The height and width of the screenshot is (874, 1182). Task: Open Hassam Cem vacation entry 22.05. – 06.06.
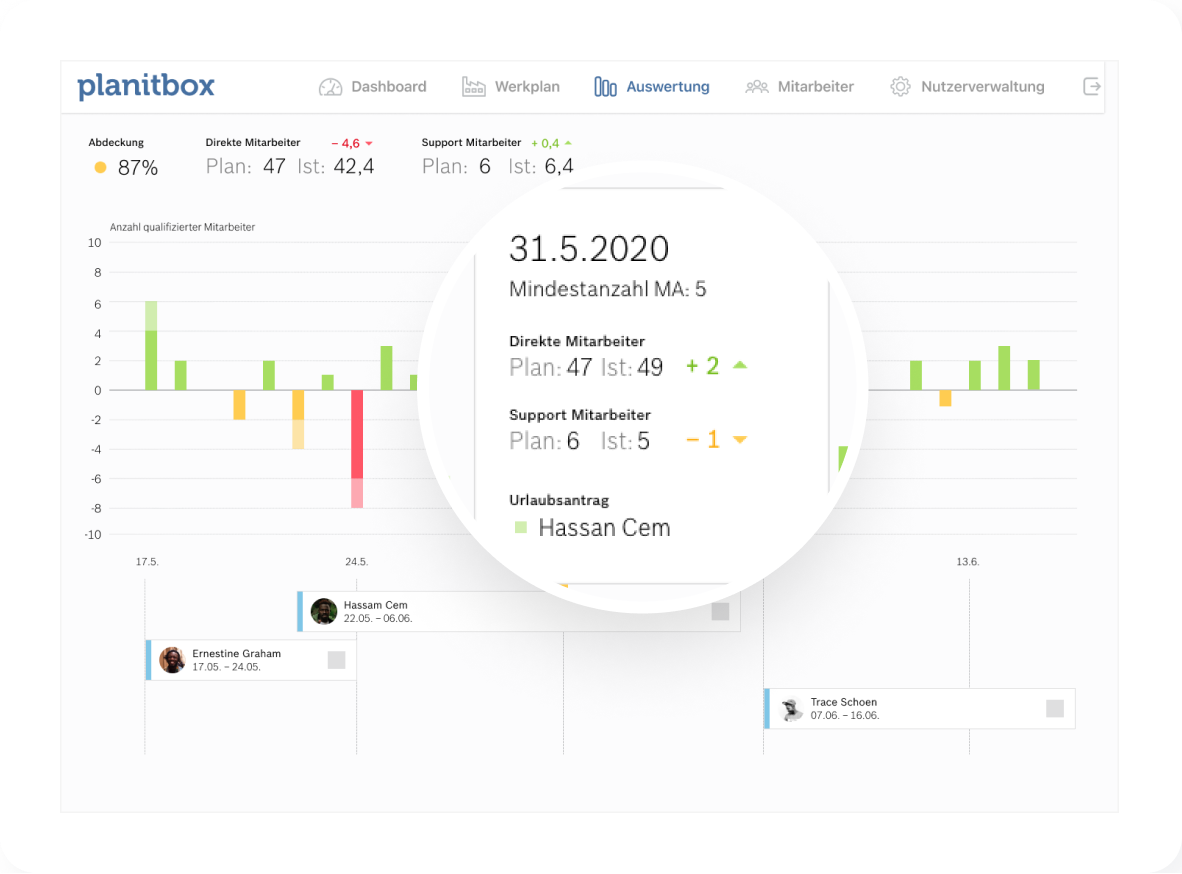(x=519, y=612)
